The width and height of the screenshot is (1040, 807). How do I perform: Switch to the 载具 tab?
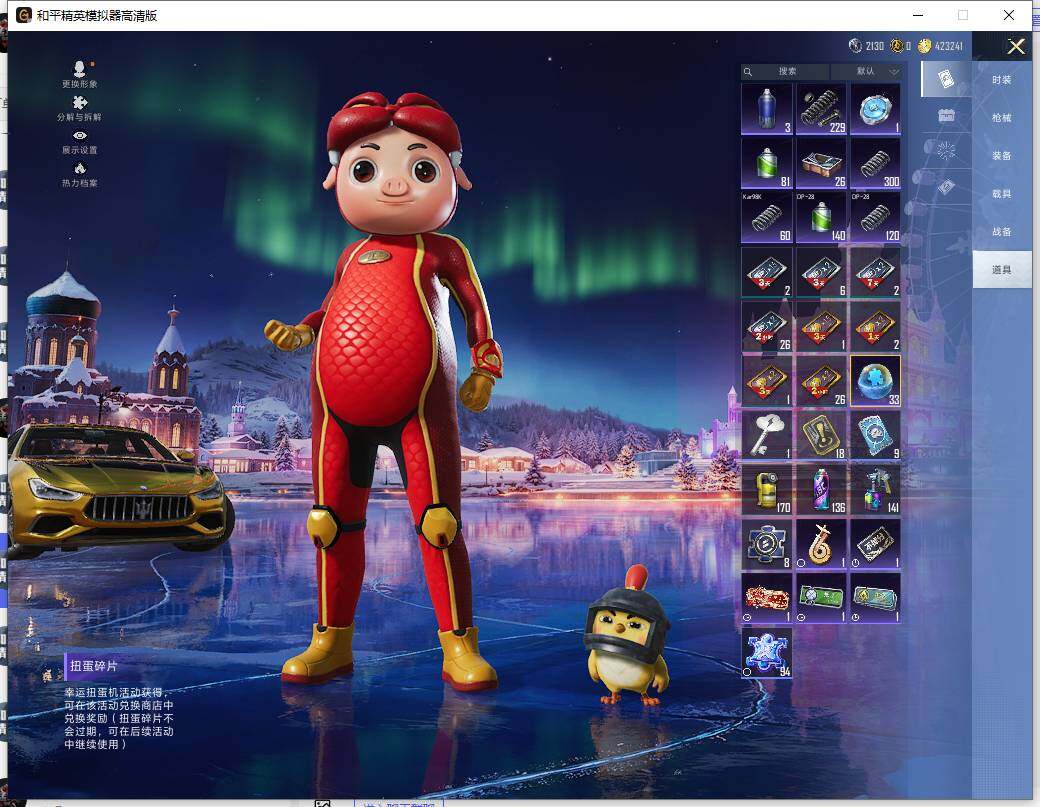pyautogui.click(x=1002, y=194)
